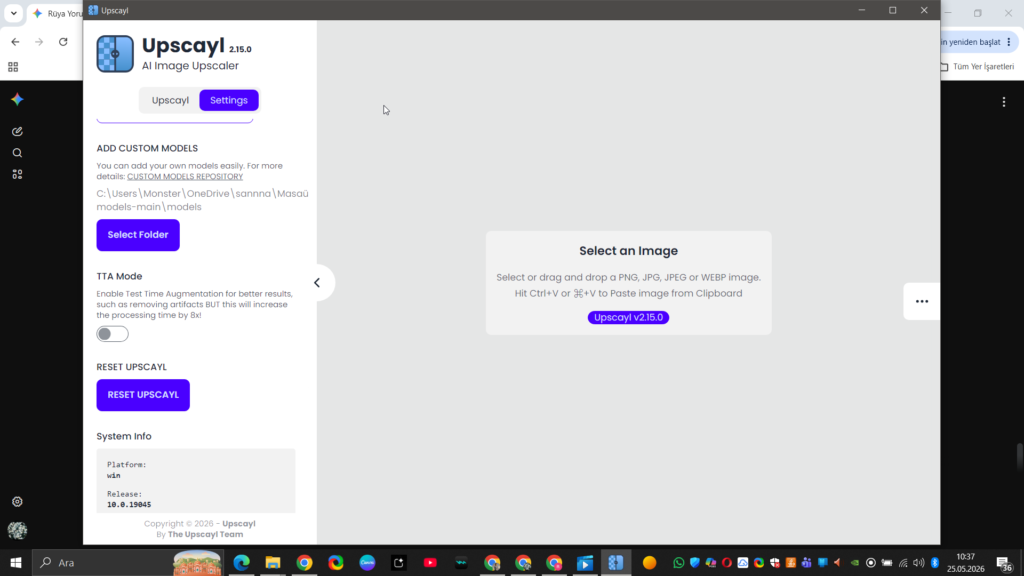The width and height of the screenshot is (1024, 576).
Task: Toggle the TTA Mode switch
Action: (x=112, y=334)
